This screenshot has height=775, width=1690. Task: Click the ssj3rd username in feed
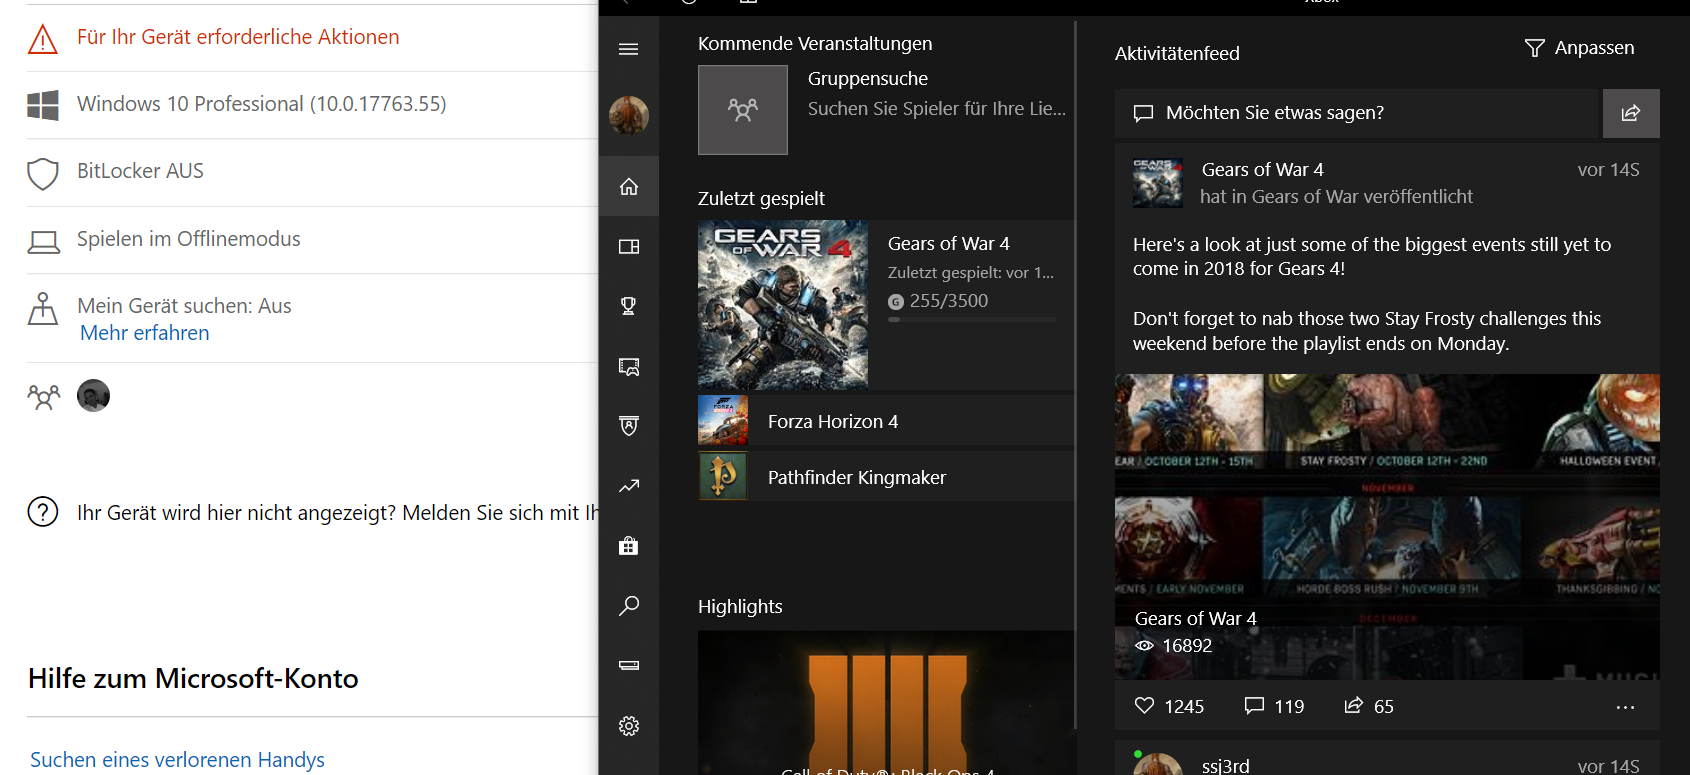(1226, 766)
